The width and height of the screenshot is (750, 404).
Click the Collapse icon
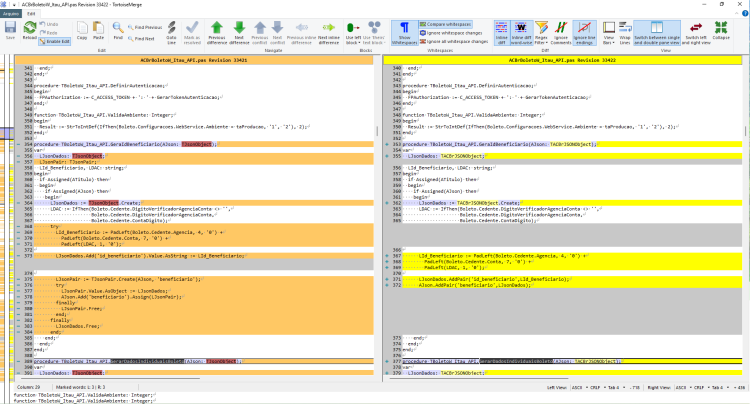[x=720, y=31]
